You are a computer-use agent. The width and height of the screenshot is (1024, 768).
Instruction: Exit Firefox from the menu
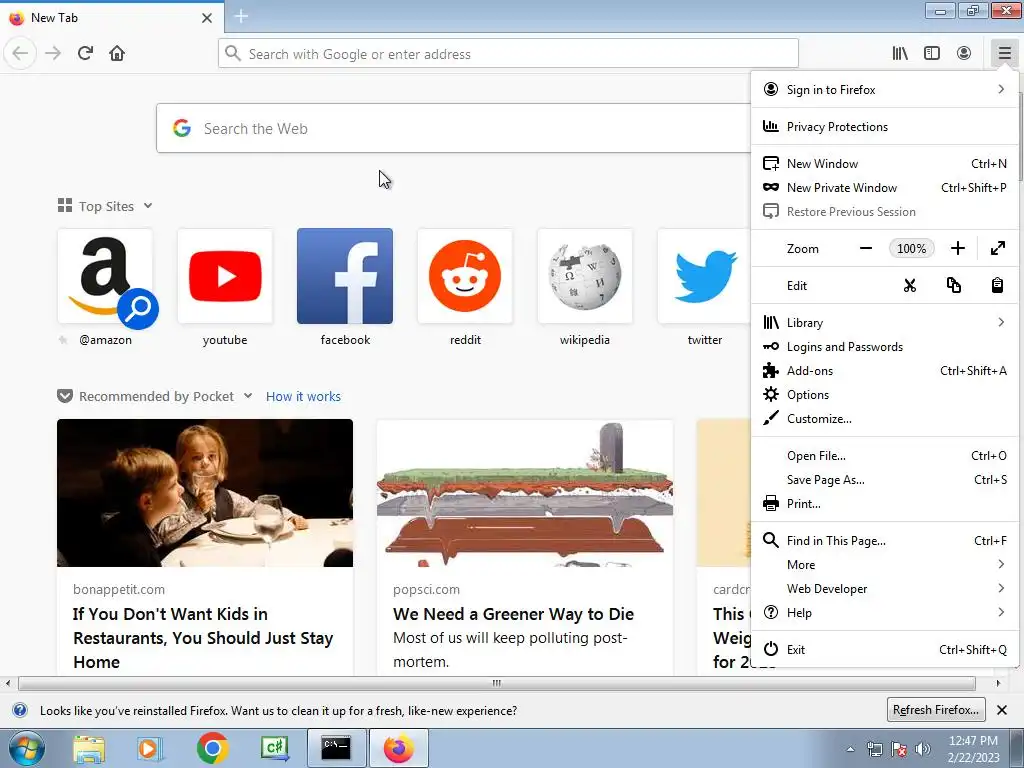(x=885, y=650)
